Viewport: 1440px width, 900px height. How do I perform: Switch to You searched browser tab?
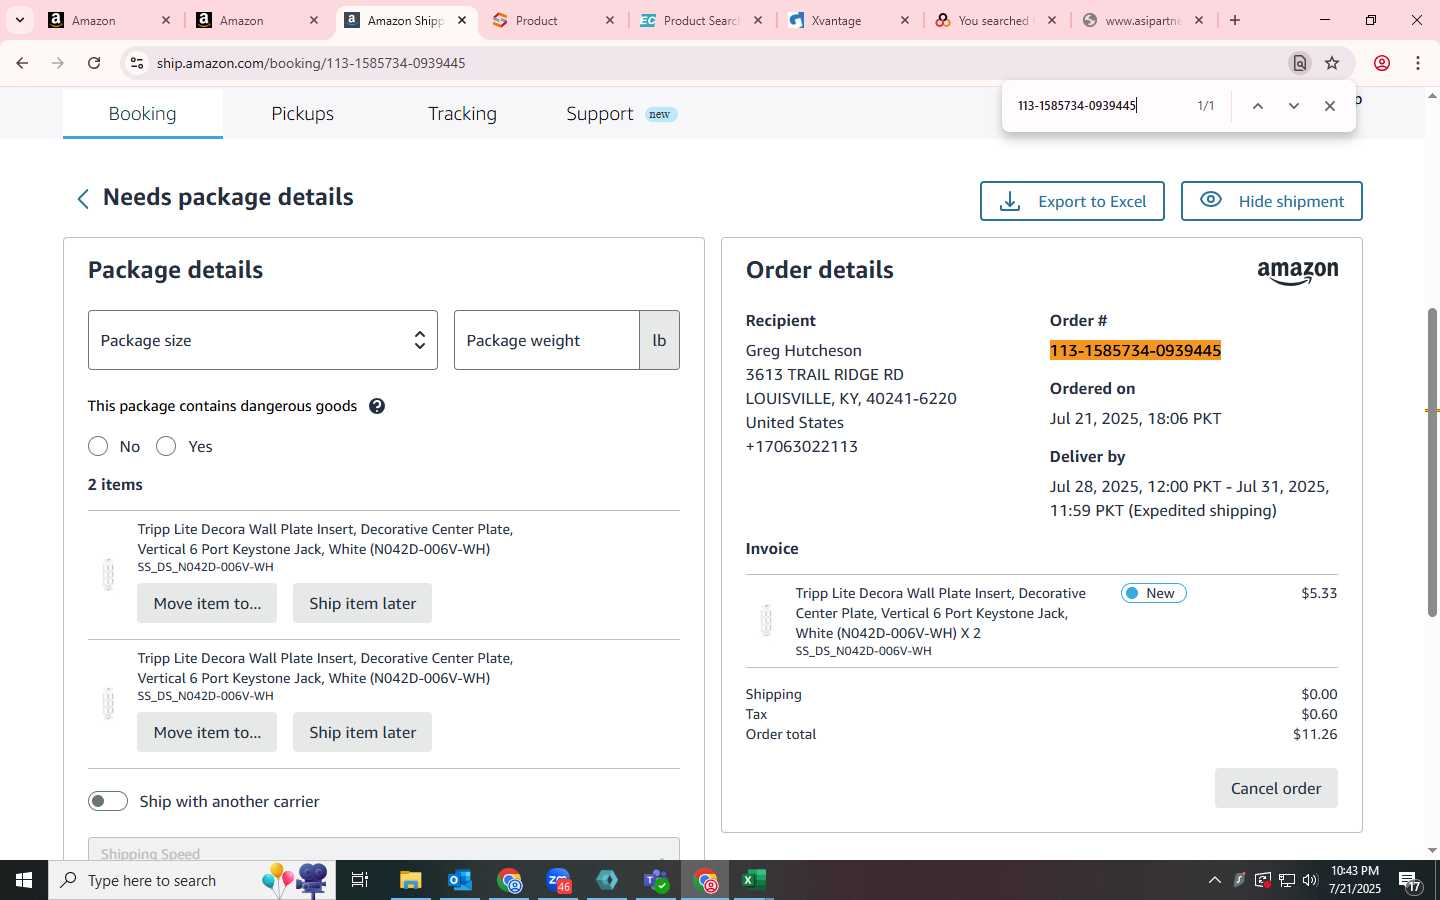[x=995, y=20]
